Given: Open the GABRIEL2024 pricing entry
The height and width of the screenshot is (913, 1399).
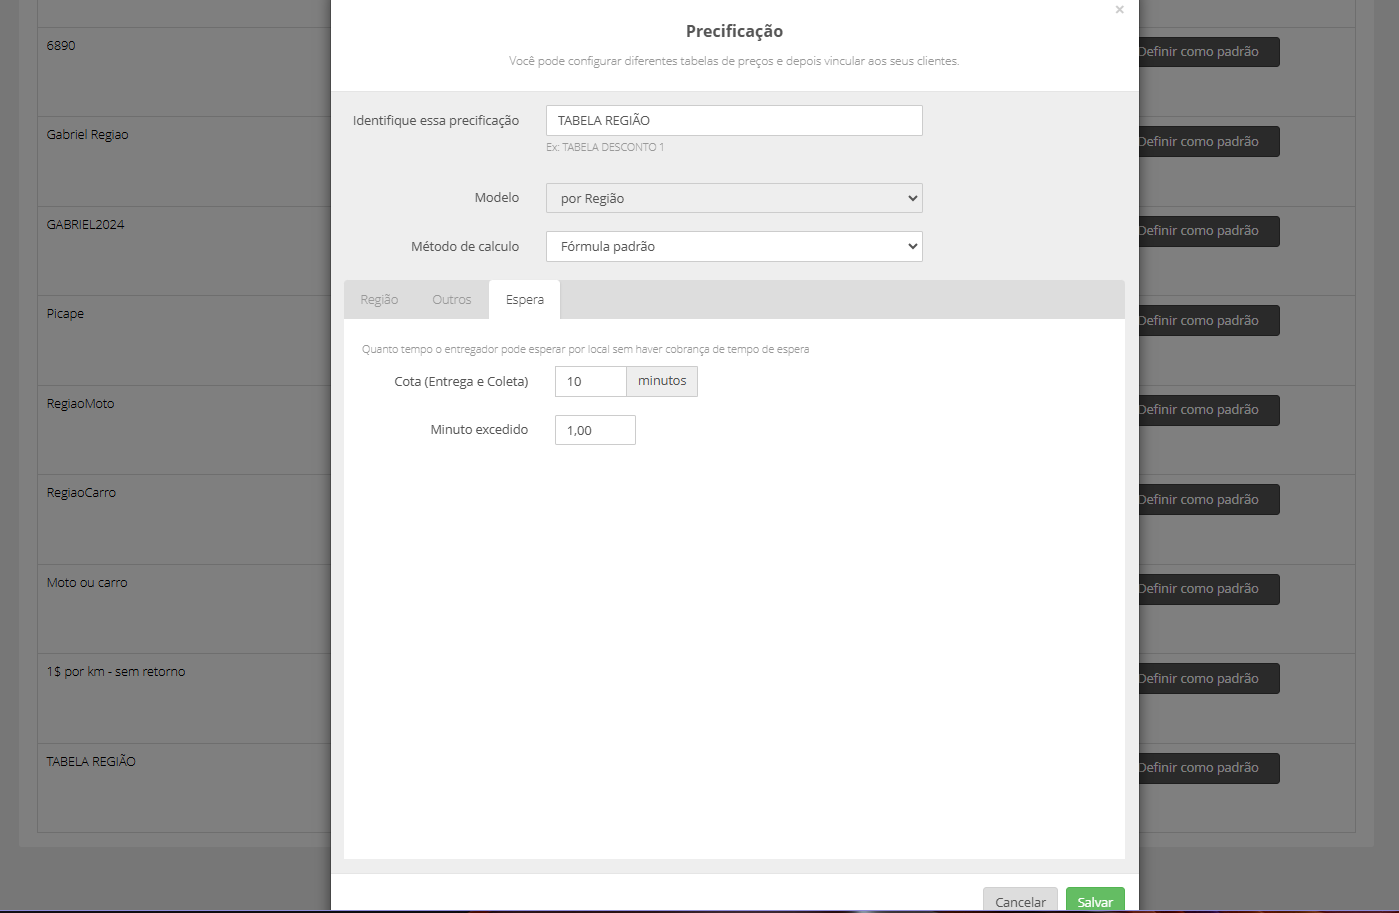Looking at the screenshot, I should 85,225.
